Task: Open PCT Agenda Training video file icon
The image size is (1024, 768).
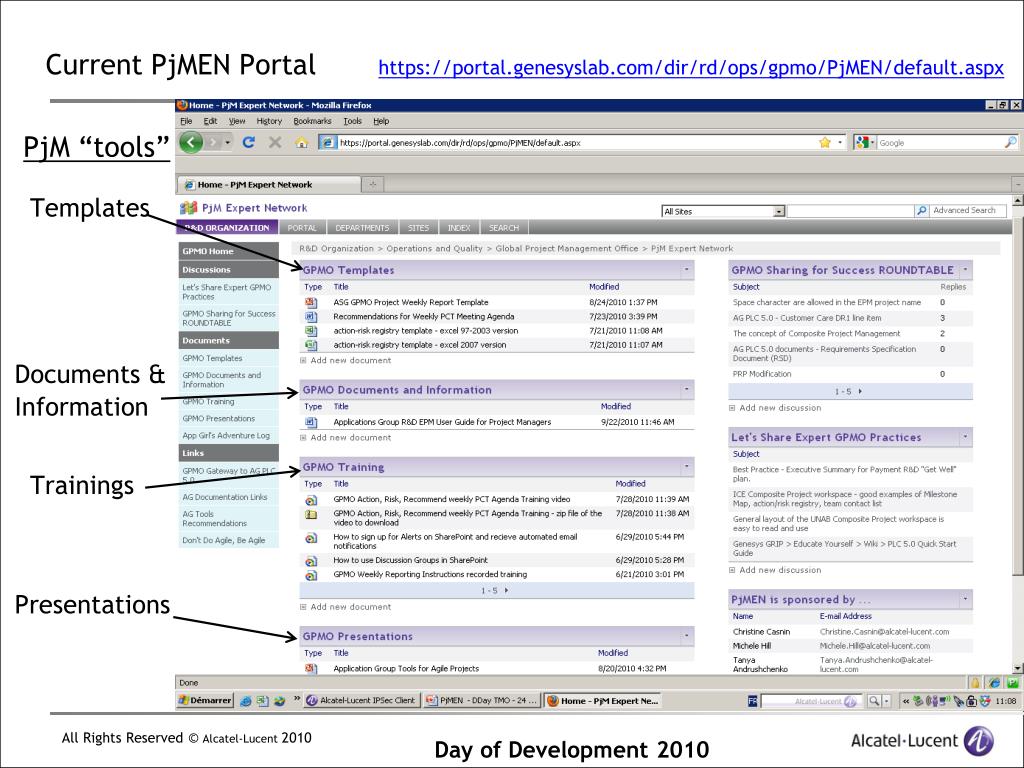Action: (x=311, y=500)
